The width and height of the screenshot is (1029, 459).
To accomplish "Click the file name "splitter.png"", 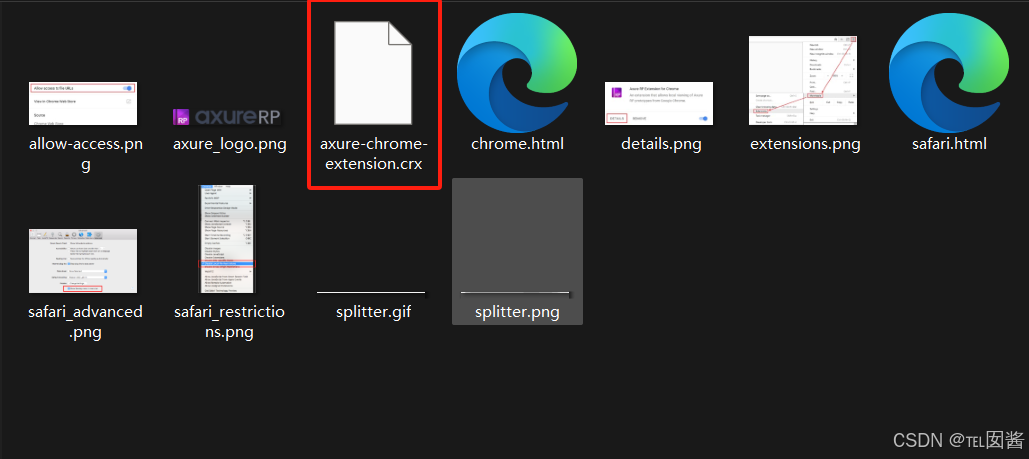I will [517, 312].
